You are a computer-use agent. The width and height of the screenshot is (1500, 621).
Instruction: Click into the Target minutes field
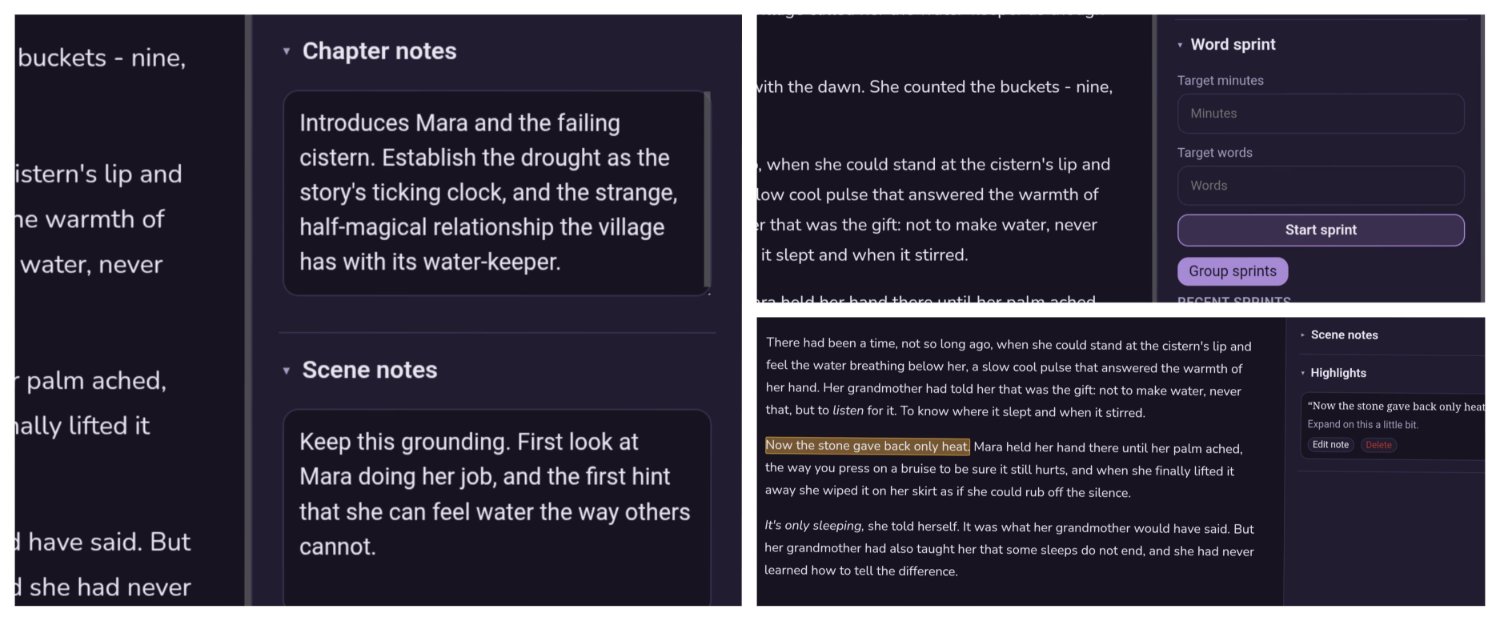[x=1320, y=113]
